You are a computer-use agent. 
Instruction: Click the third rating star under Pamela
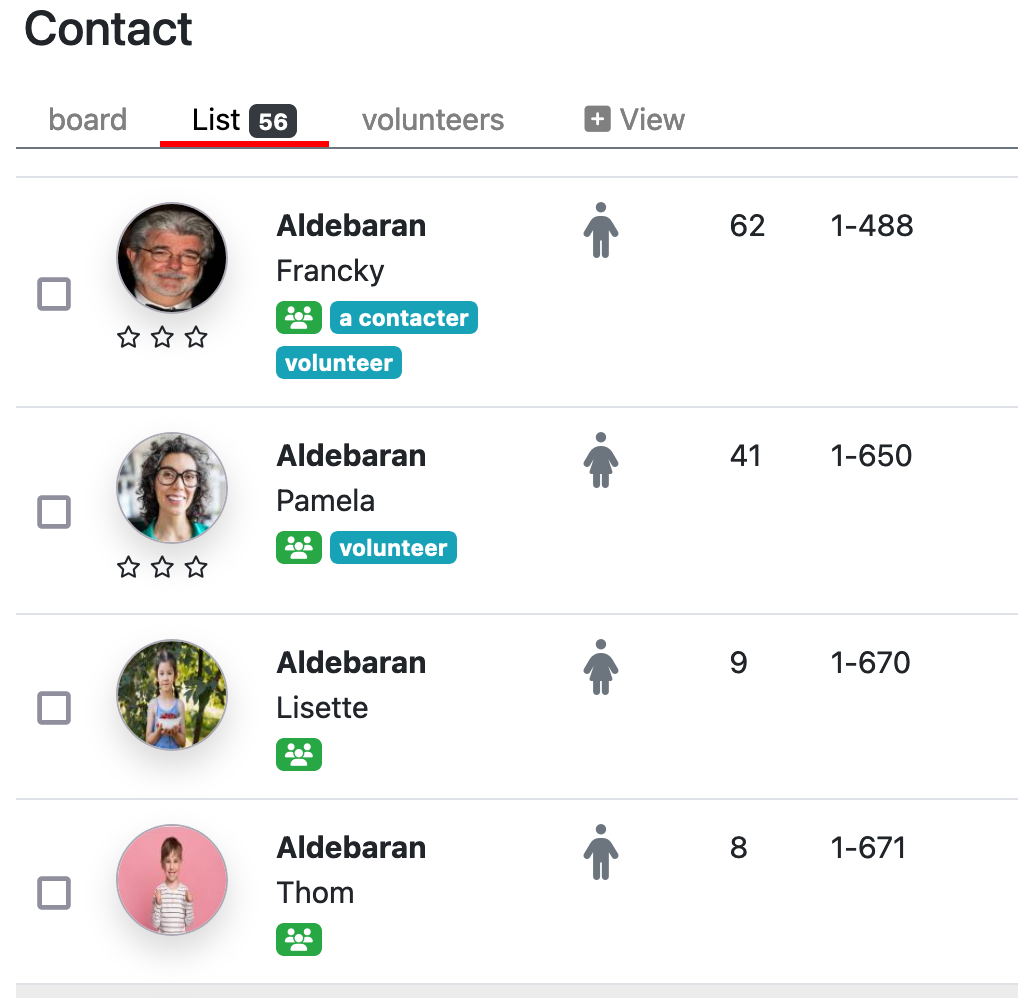[196, 568]
